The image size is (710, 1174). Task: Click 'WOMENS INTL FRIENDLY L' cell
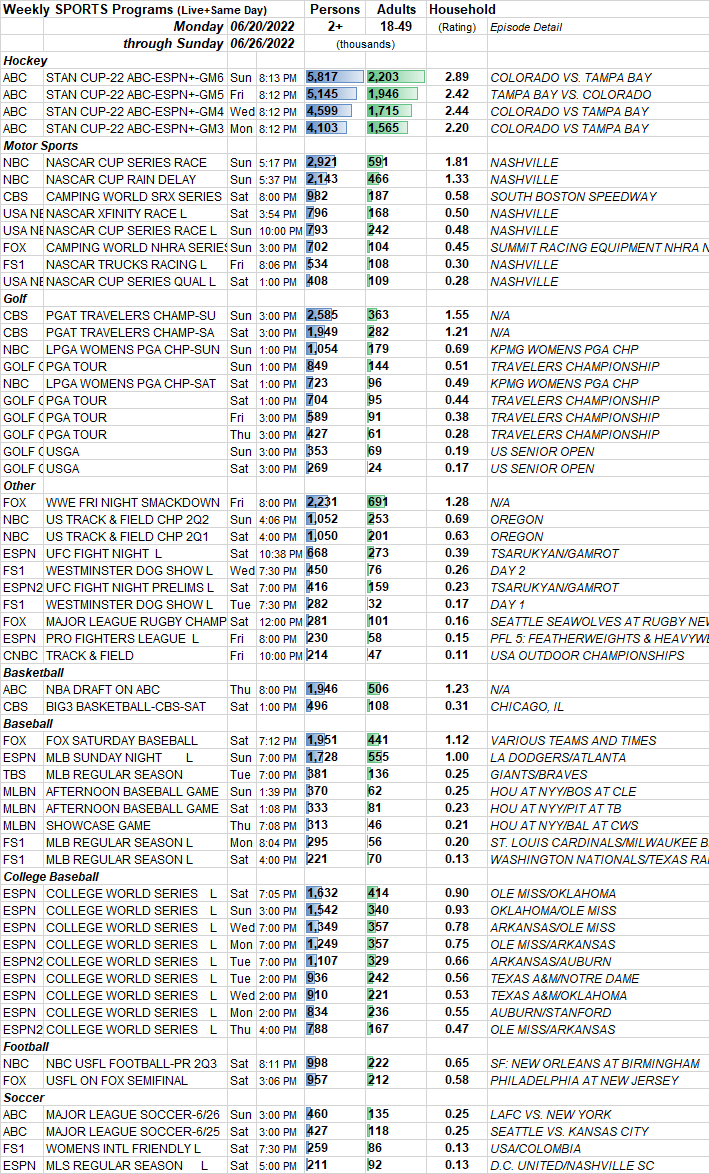123,1149
